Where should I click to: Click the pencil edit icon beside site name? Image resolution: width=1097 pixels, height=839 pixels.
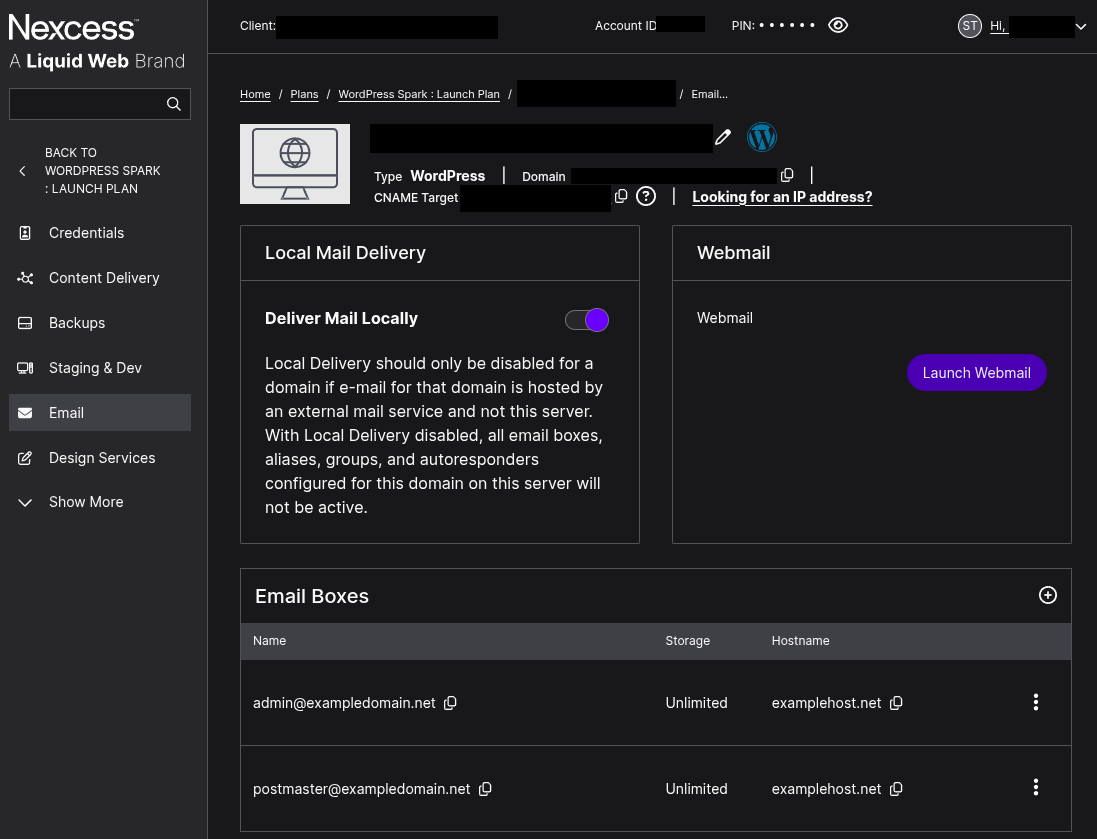click(x=723, y=137)
